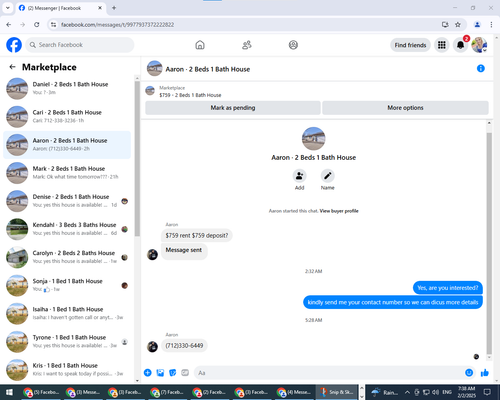Screen dimensions: 500x400
Task: Open the weather Rain taskbar widget
Action: point(385,392)
